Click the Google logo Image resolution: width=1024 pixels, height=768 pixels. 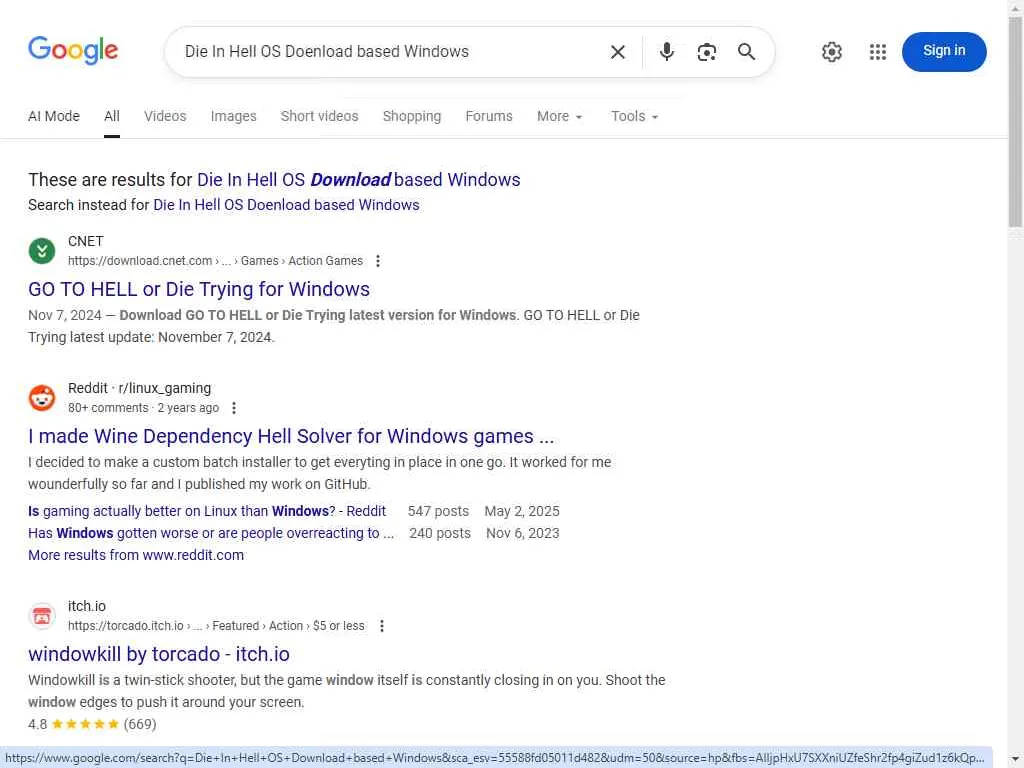pyautogui.click(x=73, y=50)
